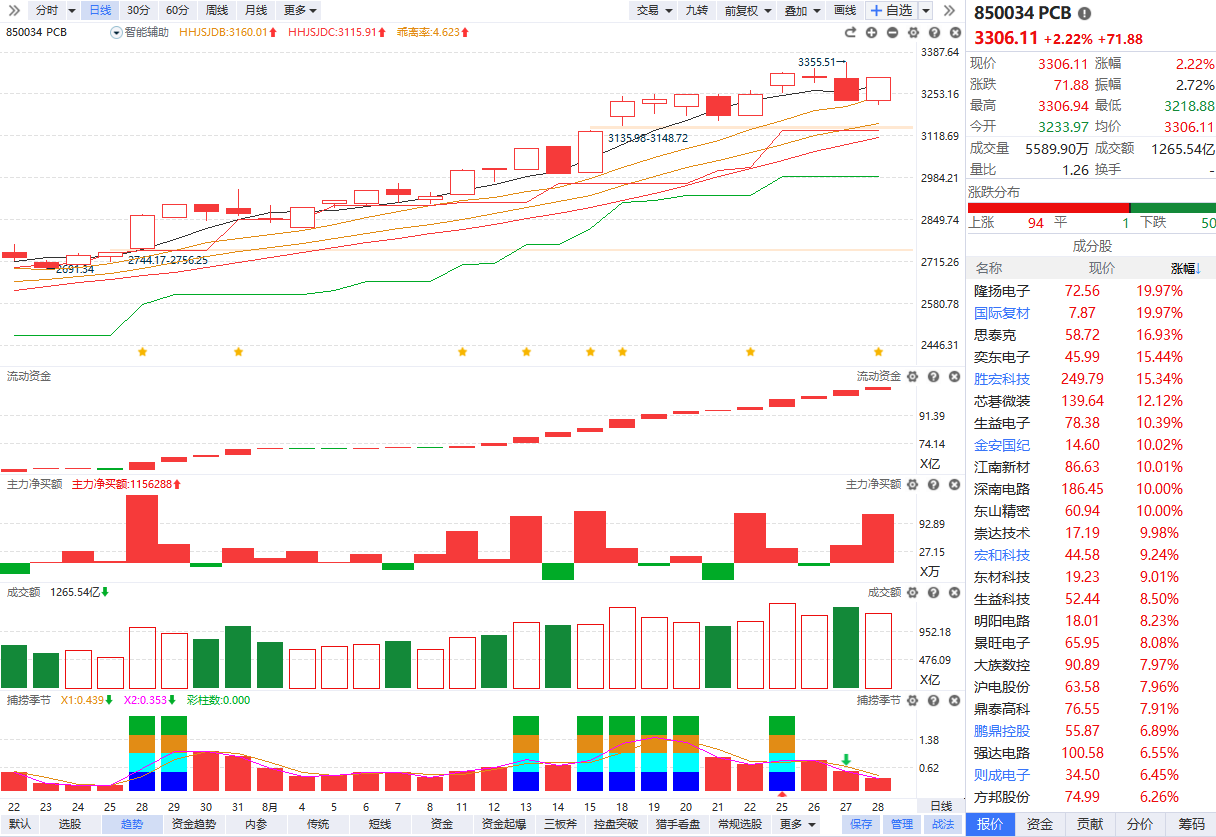Switch to the 周线 weekly tab

[x=217, y=10]
